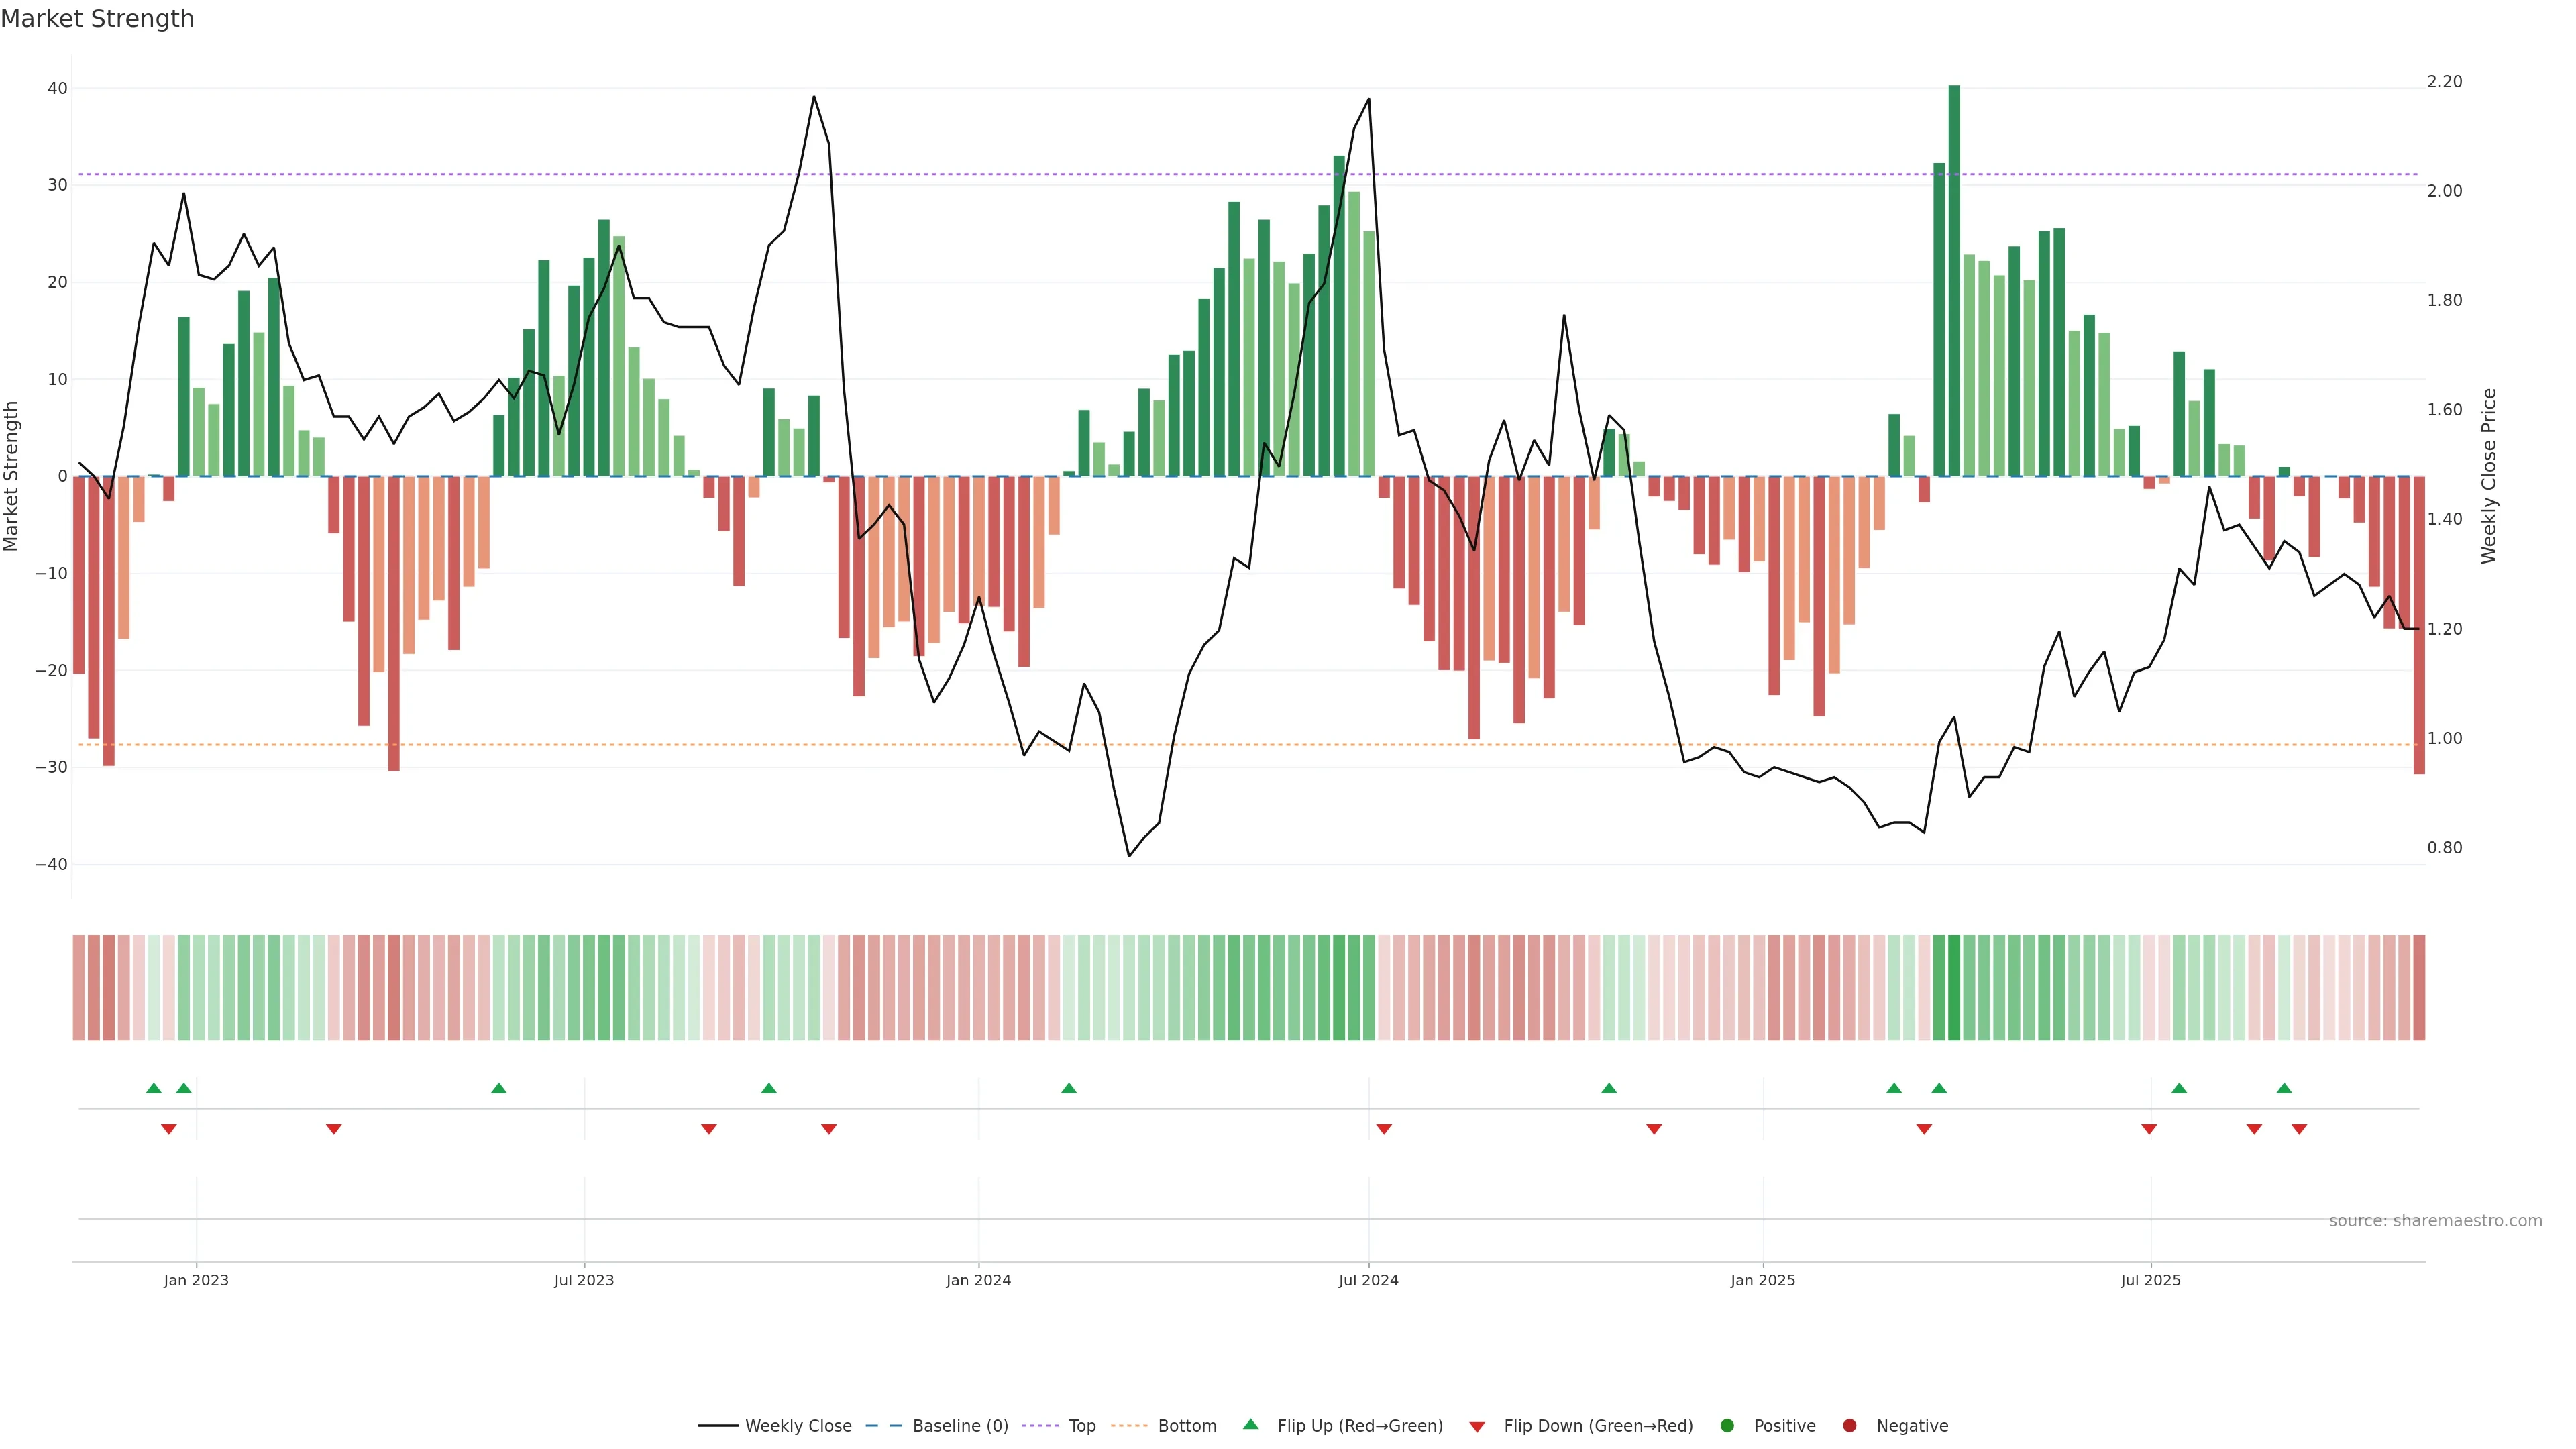Click the Market Strength chart title

pyautogui.click(x=97, y=19)
